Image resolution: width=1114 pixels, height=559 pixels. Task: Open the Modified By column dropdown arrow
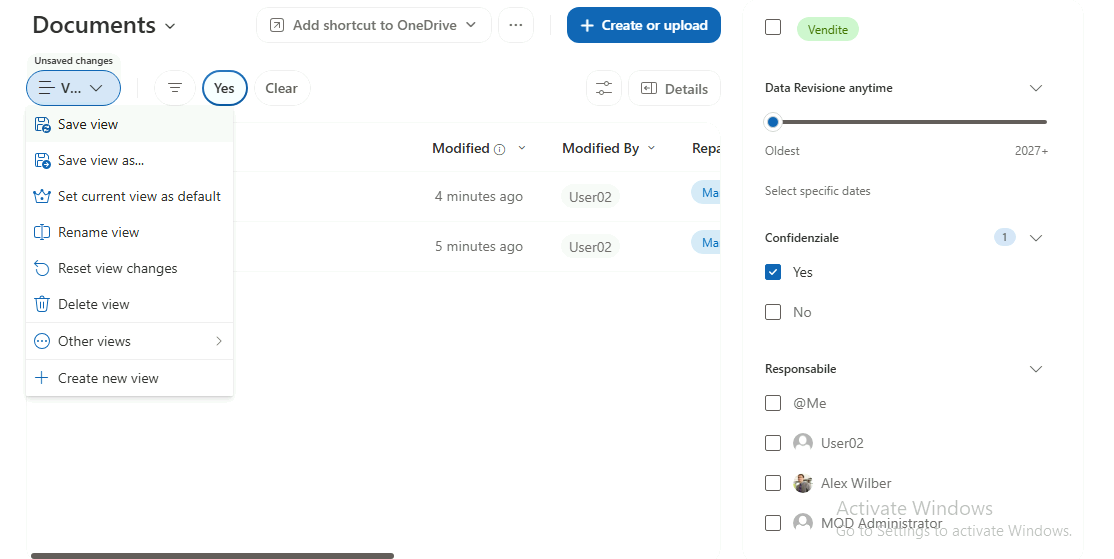click(651, 148)
